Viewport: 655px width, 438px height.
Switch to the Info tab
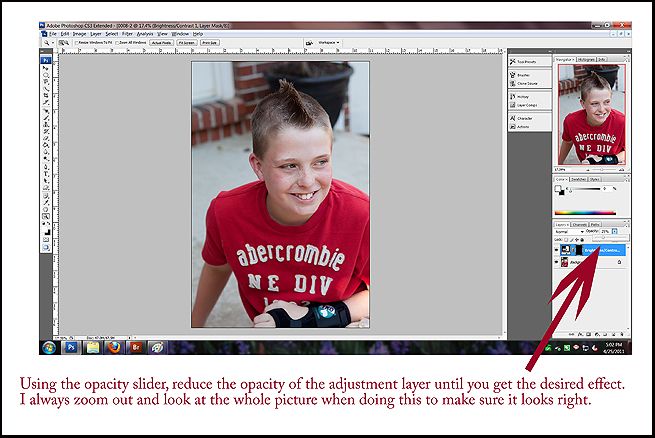(602, 60)
